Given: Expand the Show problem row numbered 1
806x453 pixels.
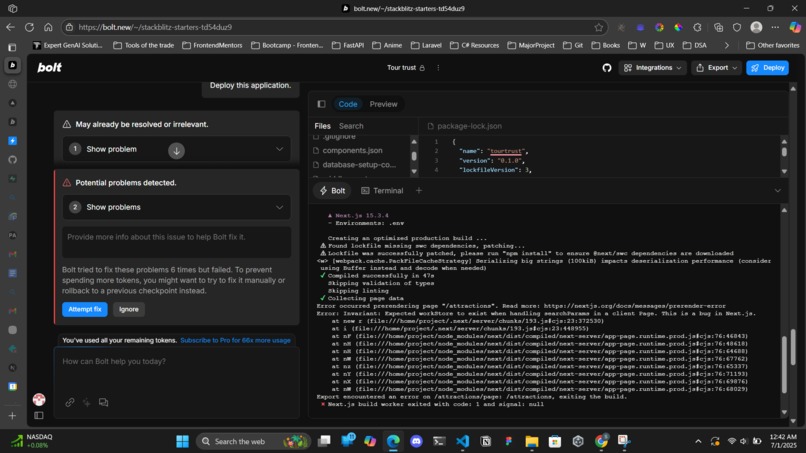Looking at the screenshot, I should [176, 149].
